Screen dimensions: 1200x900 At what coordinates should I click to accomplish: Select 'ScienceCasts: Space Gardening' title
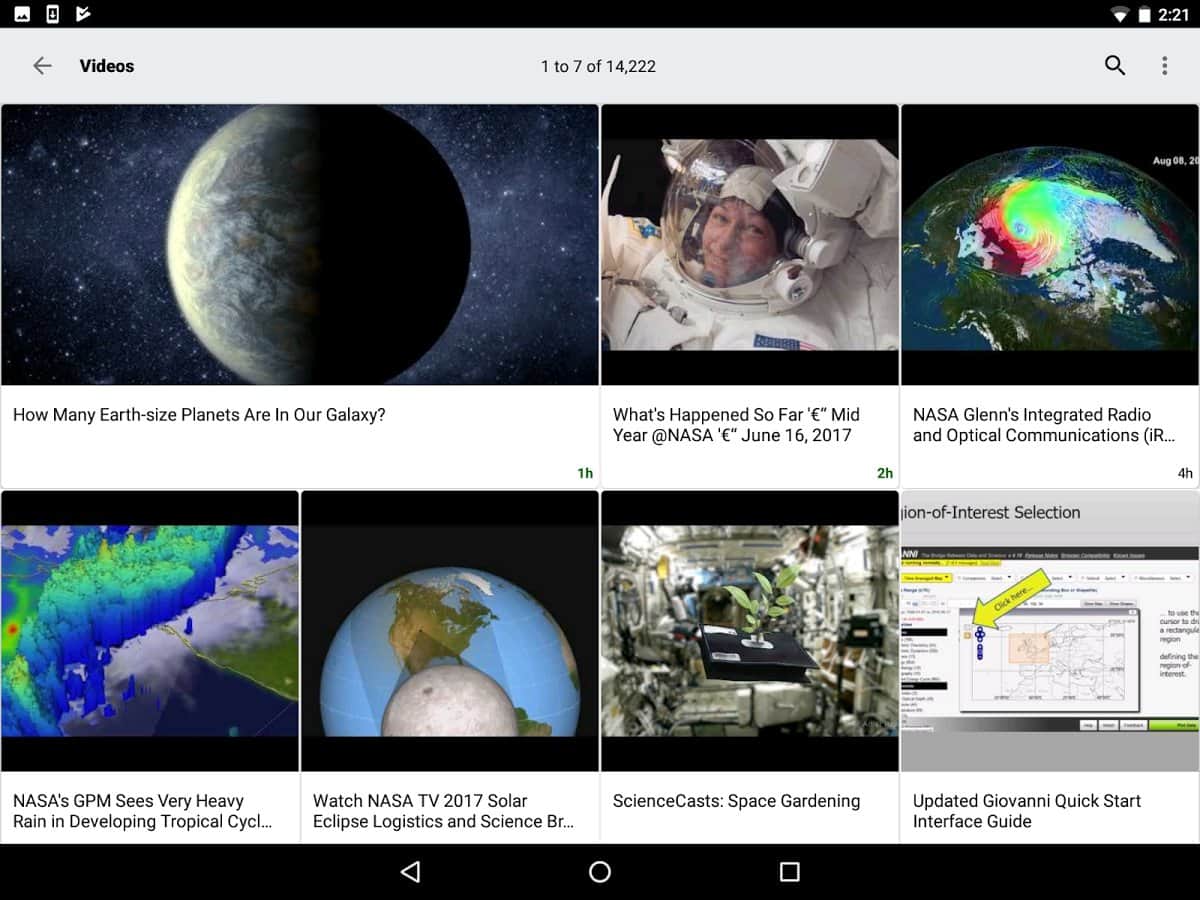point(736,801)
